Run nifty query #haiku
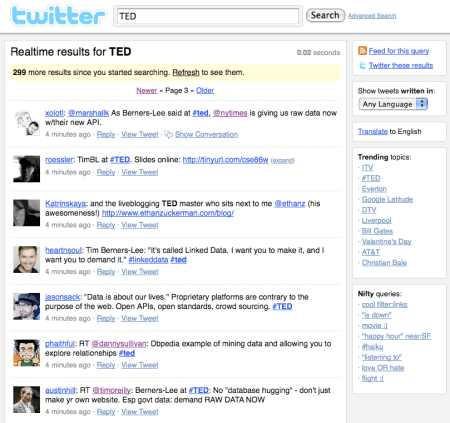This screenshot has width=450, height=423. tap(372, 347)
